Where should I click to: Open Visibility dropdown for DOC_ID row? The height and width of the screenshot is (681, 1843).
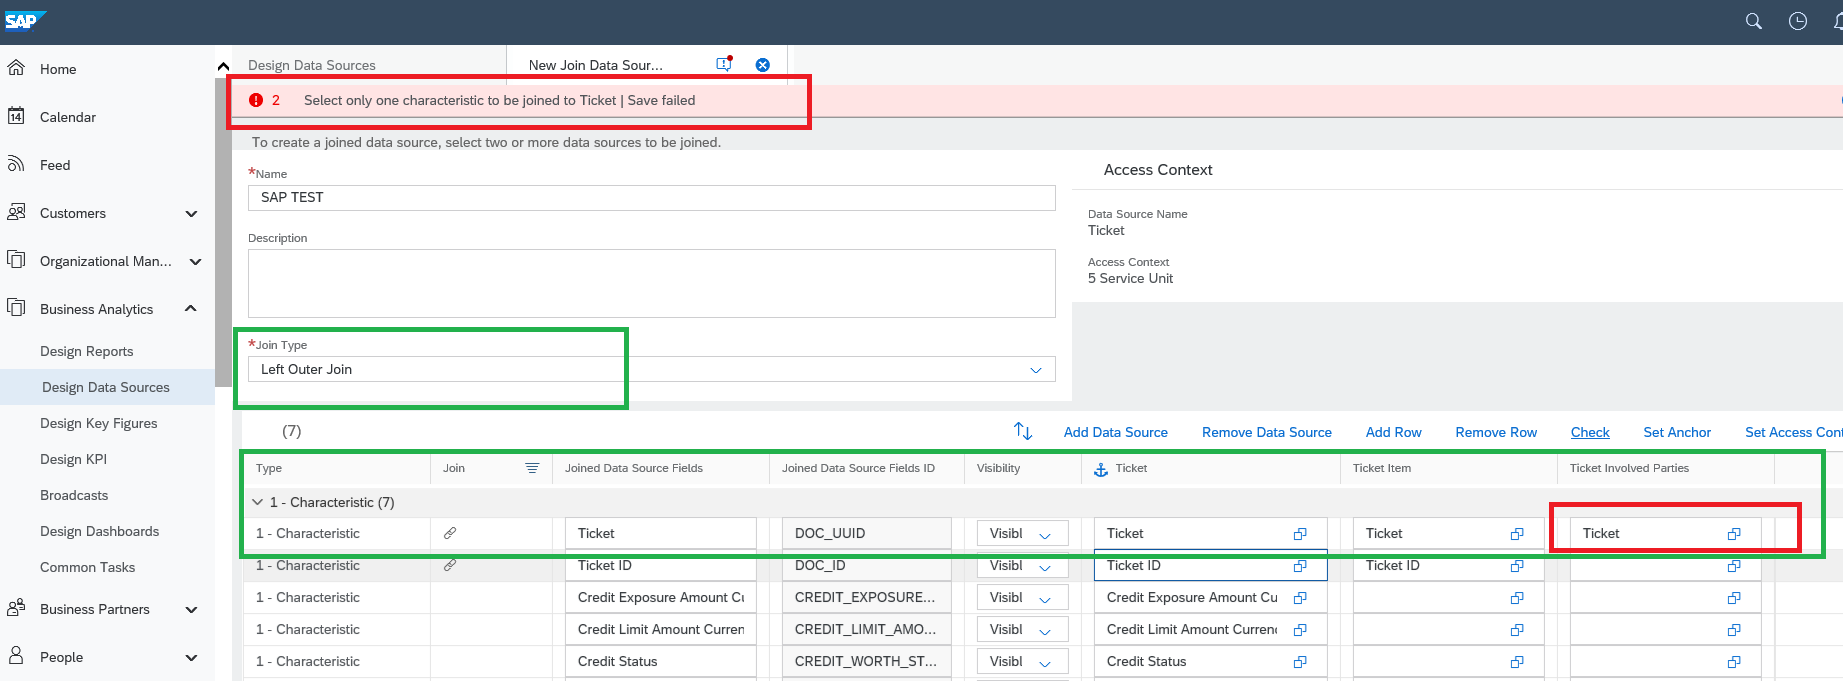[1045, 567]
